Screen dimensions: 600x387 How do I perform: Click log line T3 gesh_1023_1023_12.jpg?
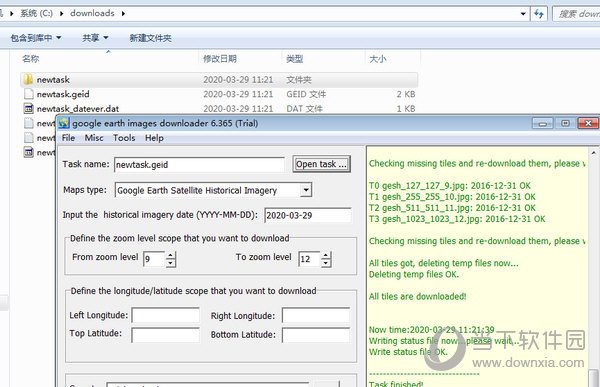point(457,219)
